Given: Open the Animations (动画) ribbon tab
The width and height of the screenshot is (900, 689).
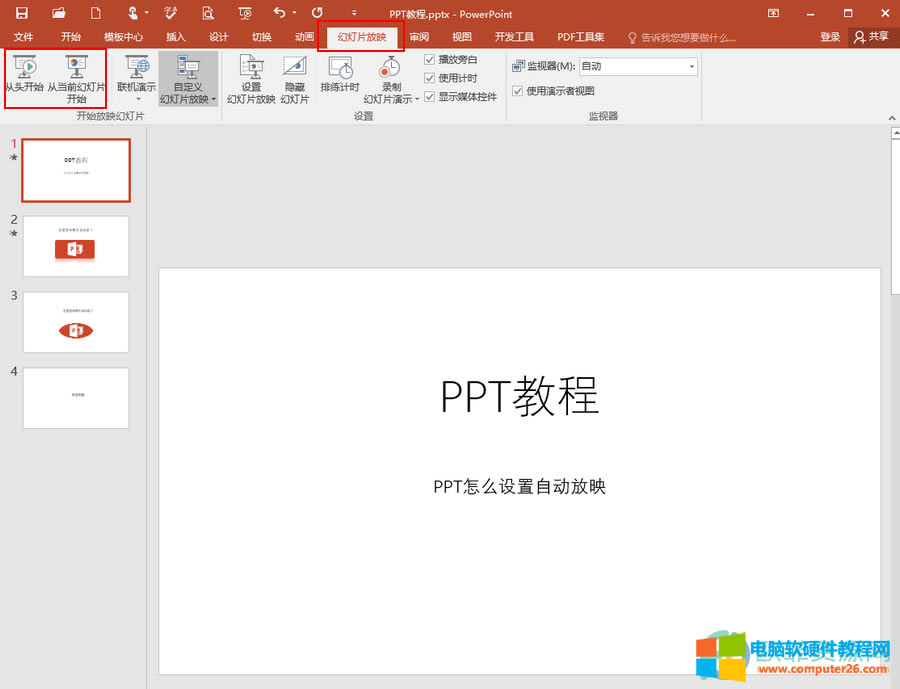Looking at the screenshot, I should pyautogui.click(x=304, y=37).
